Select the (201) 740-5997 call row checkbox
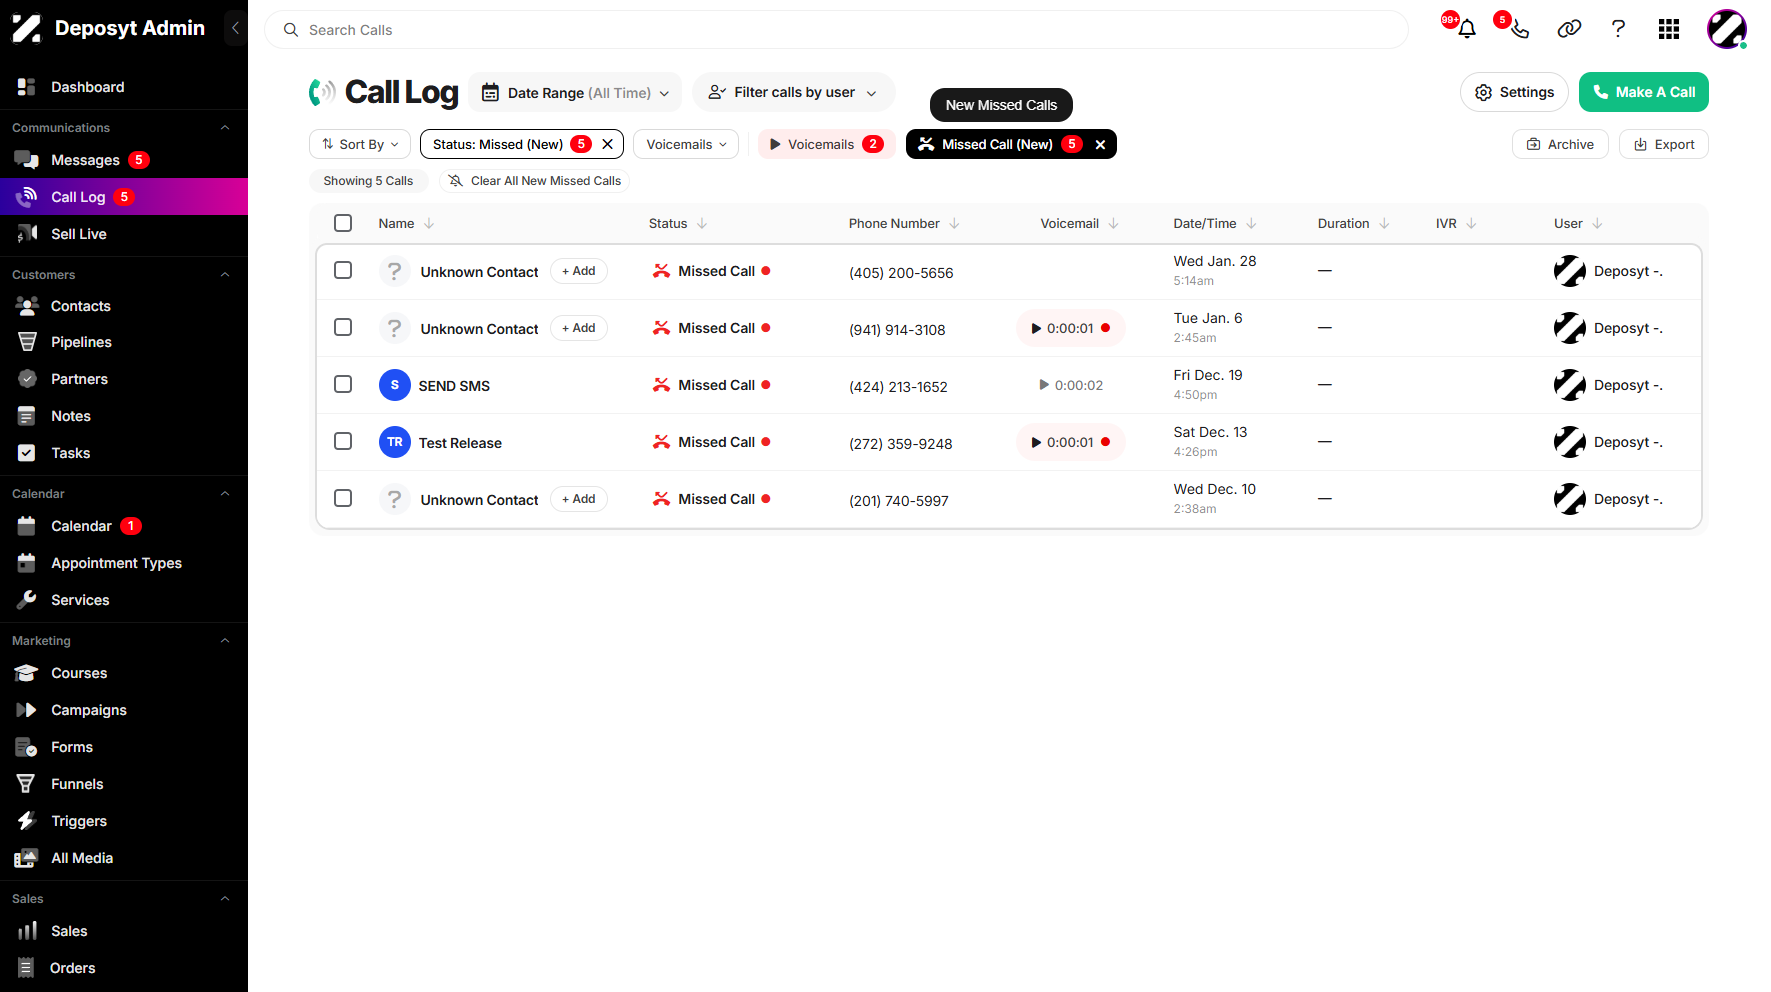This screenshot has width=1771, height=992. pyautogui.click(x=343, y=498)
